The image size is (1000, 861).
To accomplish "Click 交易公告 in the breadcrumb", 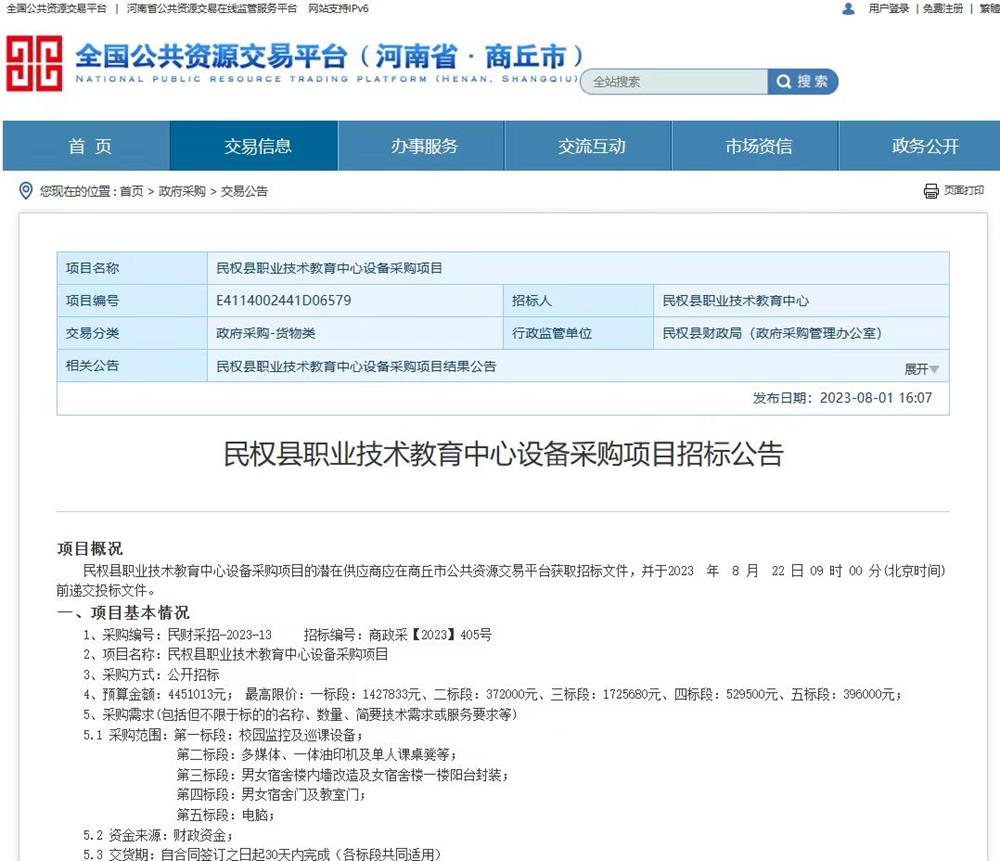I will tap(244, 191).
